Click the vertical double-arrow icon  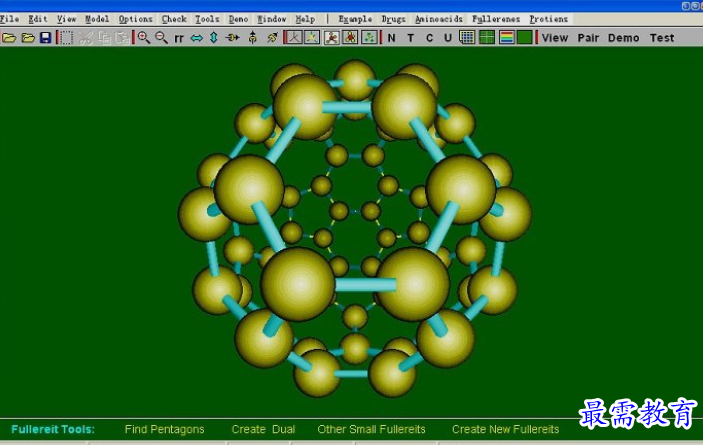point(214,38)
